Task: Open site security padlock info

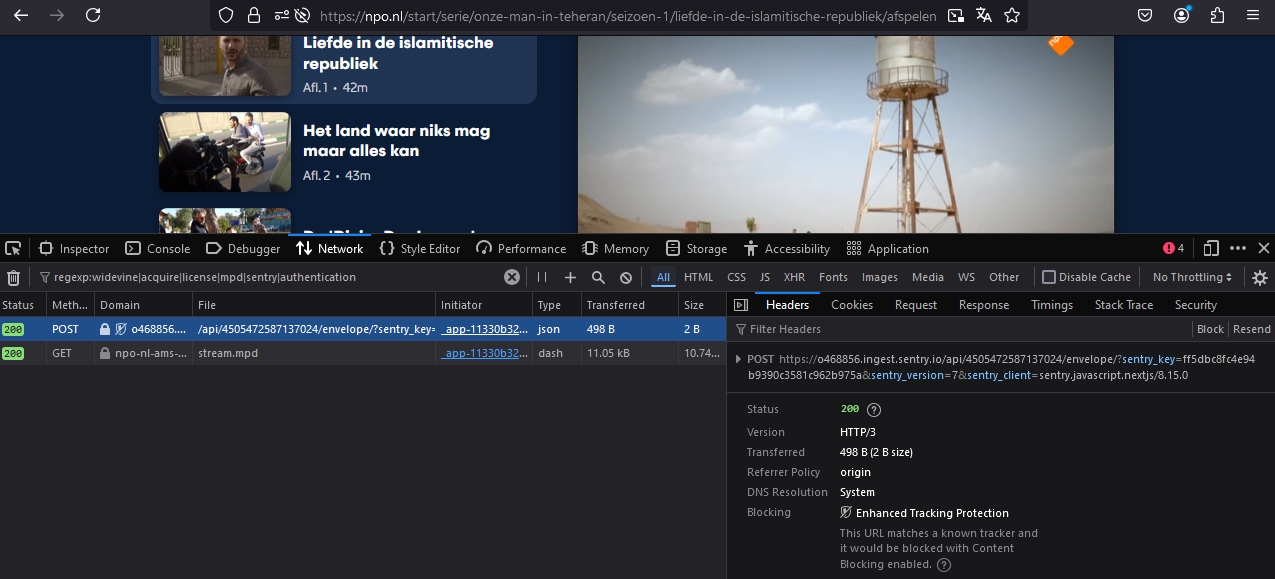Action: click(x=254, y=16)
